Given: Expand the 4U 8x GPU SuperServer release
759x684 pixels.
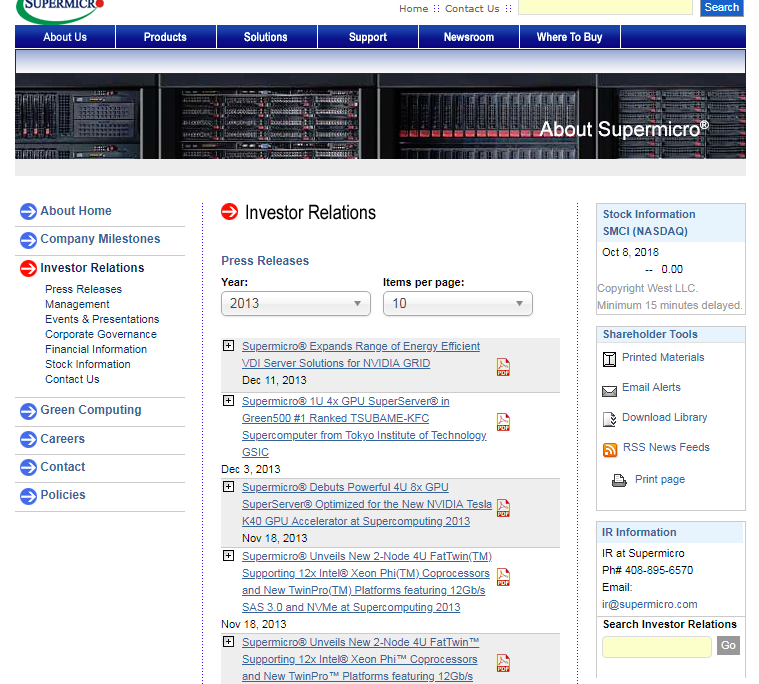Looking at the screenshot, I should click(228, 486).
